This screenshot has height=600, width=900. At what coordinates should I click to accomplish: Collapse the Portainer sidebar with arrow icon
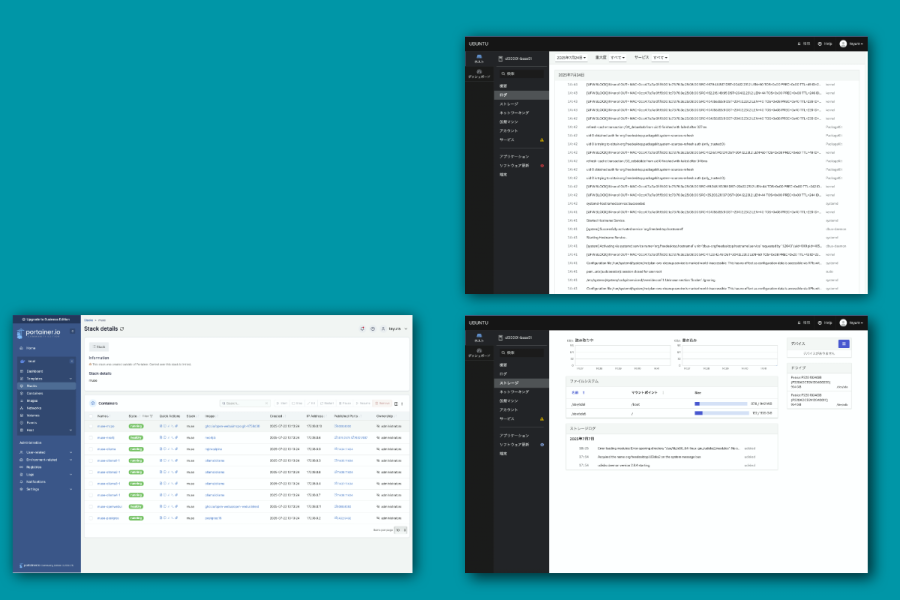coord(72,331)
